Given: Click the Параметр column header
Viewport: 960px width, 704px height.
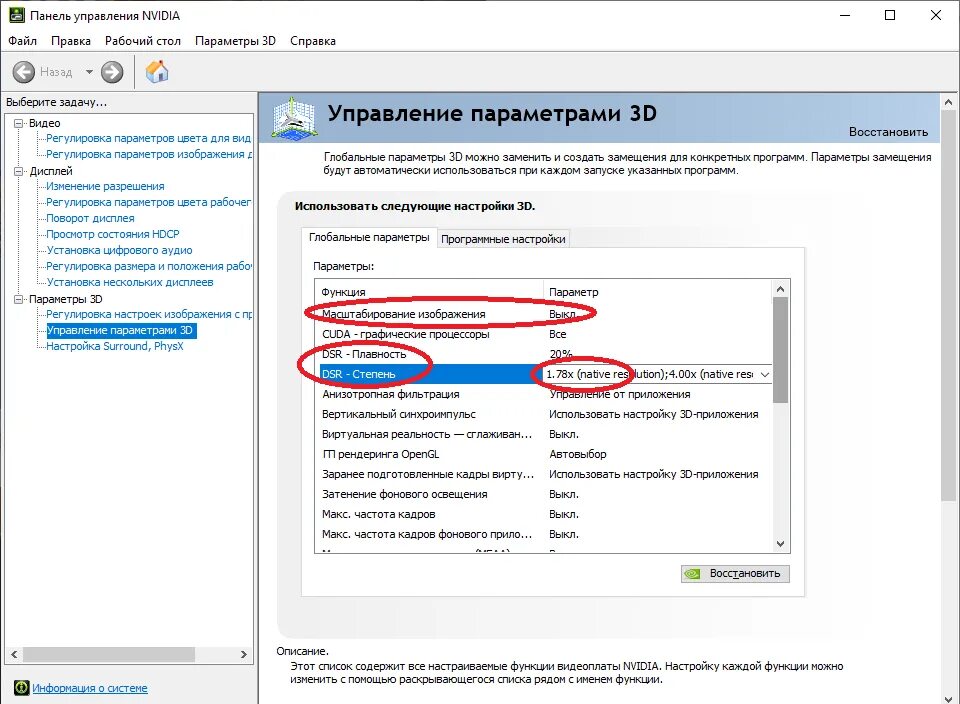Looking at the screenshot, I should [x=657, y=292].
